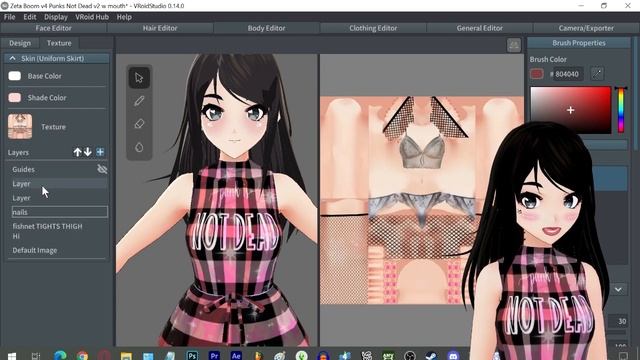Click the Texture thumbnail preview
Image resolution: width=640 pixels, height=360 pixels.
coord(20,127)
